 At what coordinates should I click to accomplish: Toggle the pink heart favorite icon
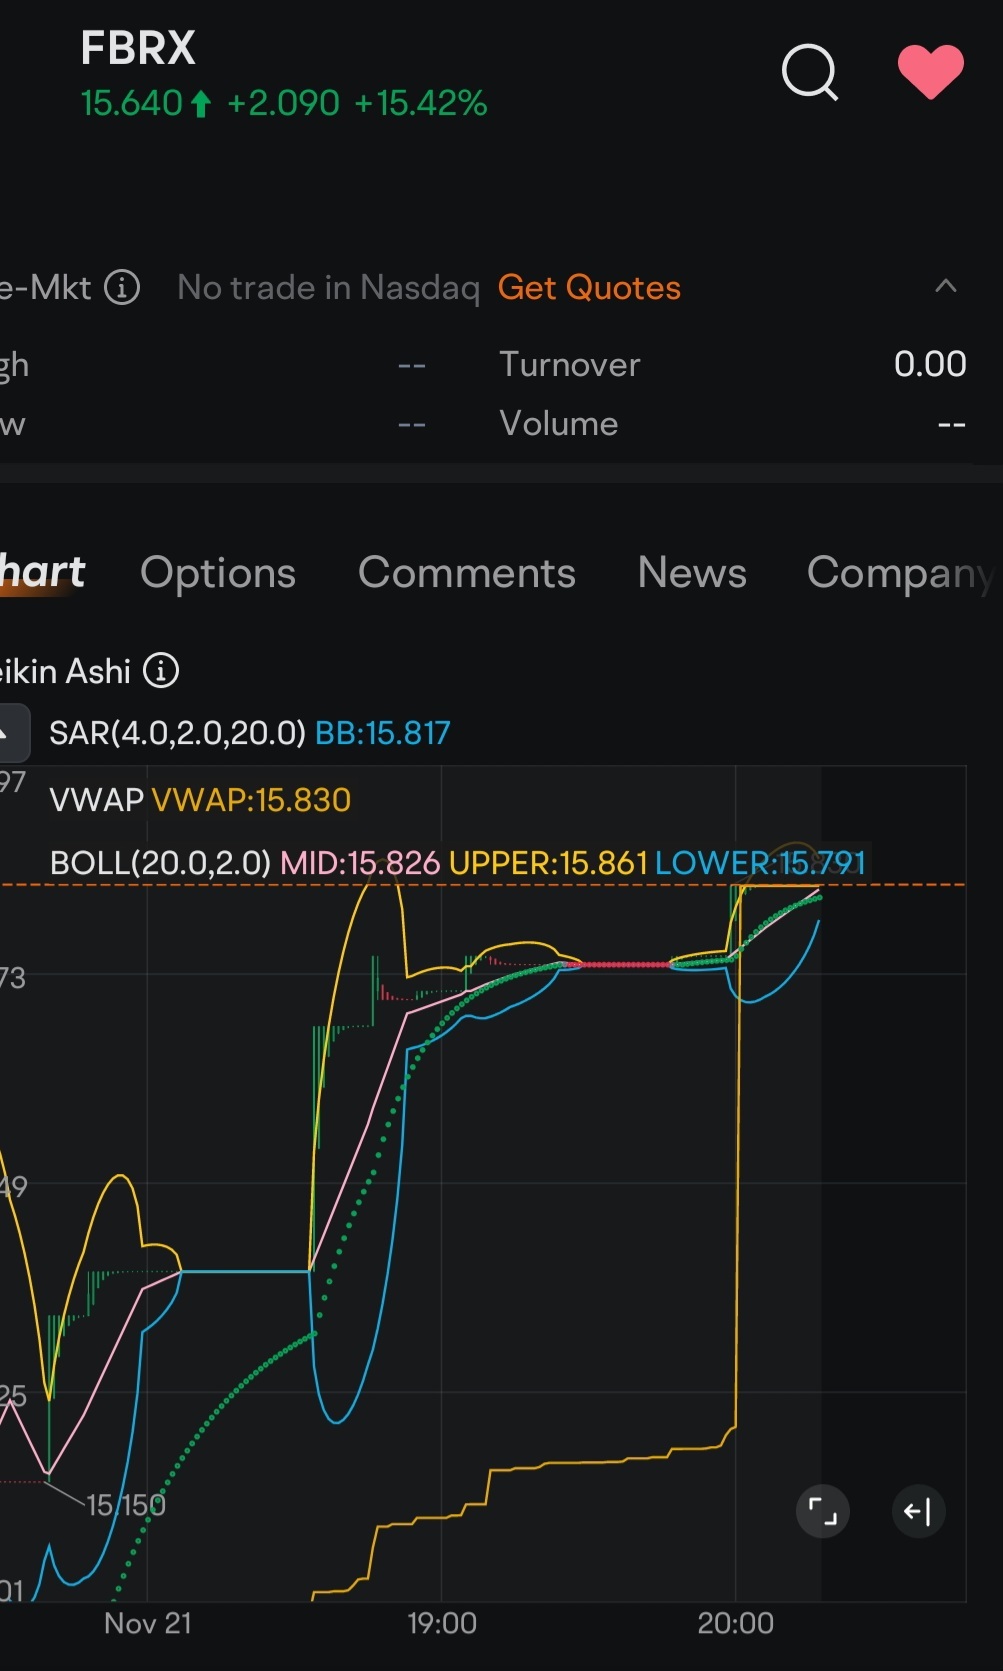(930, 72)
